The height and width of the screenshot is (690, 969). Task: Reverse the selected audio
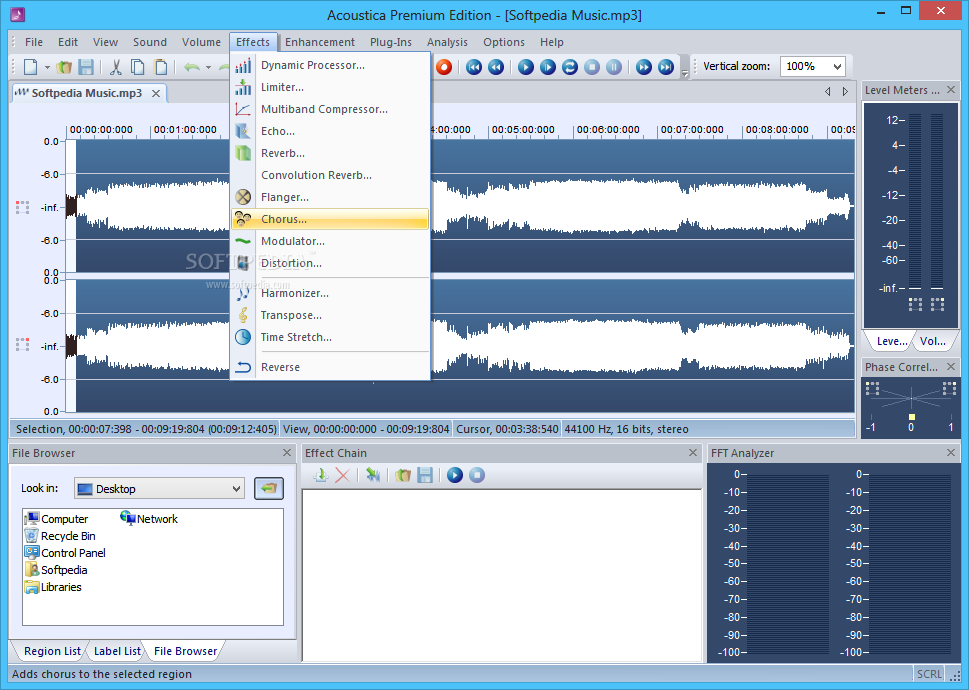[x=330, y=367]
